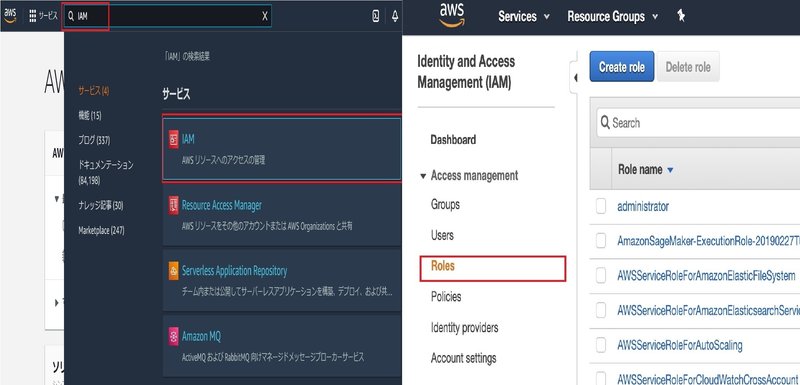Viewport: 800px width, 385px height.
Task: Select the IAM service search result
Action: [282, 149]
